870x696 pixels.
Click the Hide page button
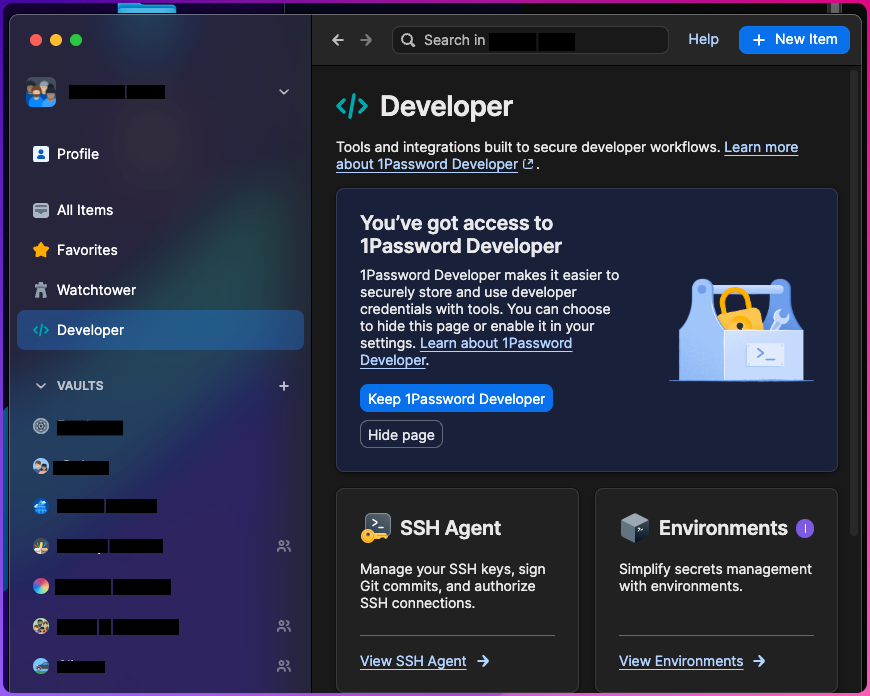[x=401, y=435]
